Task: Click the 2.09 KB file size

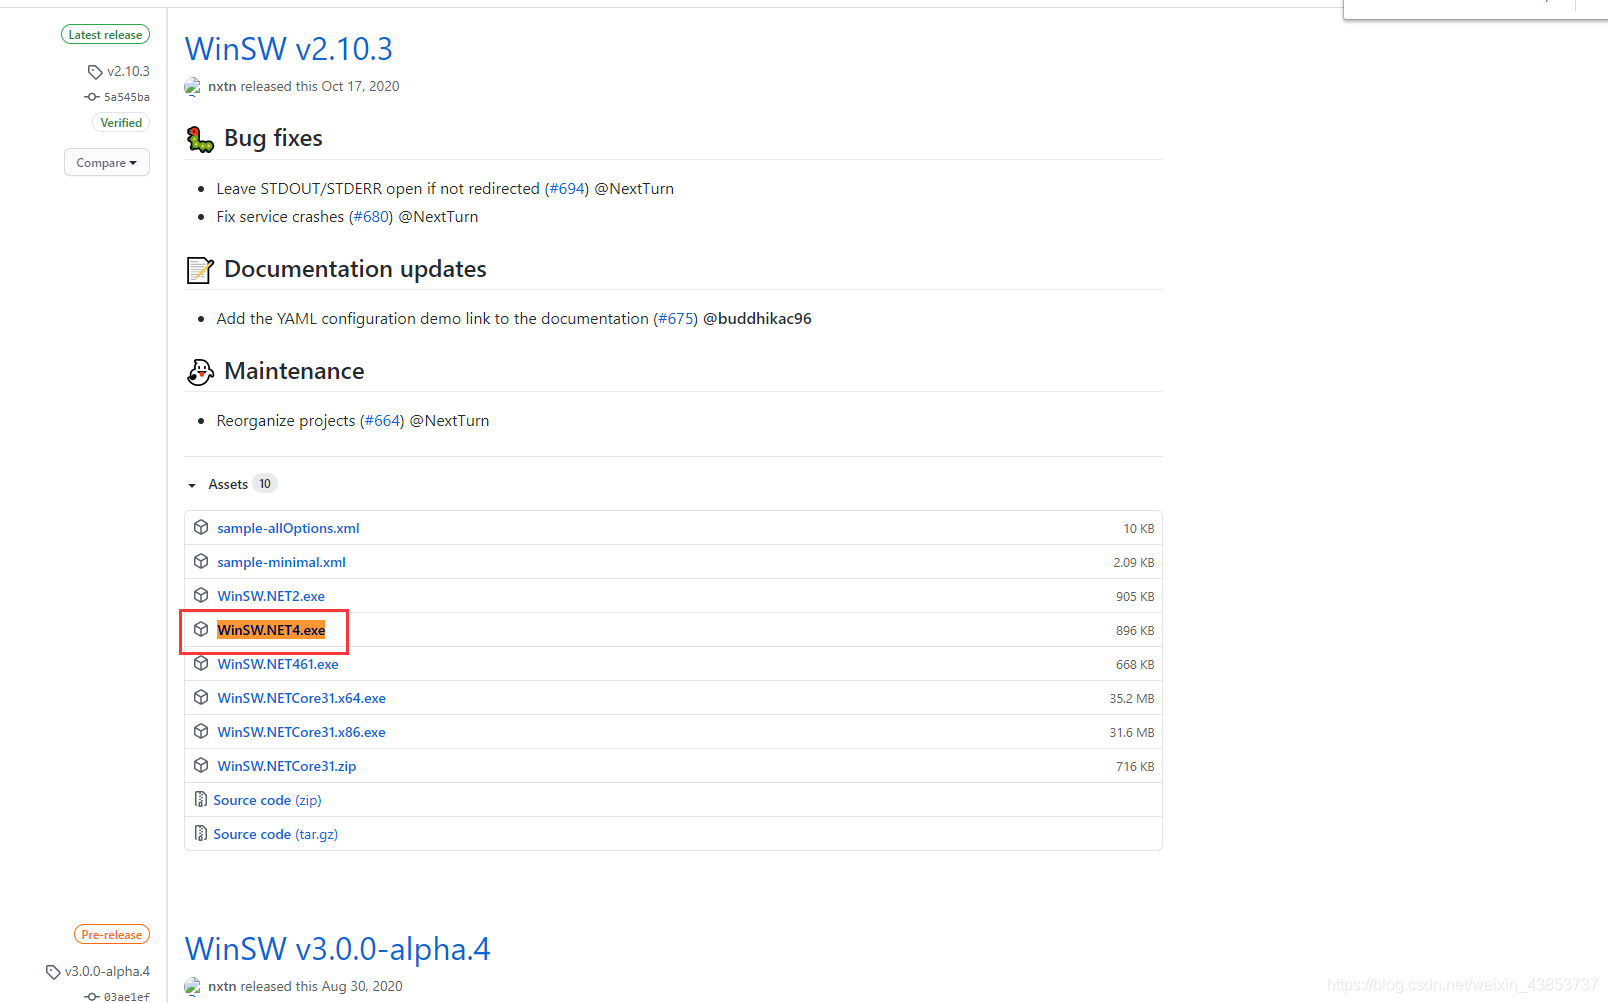Action: click(1133, 563)
